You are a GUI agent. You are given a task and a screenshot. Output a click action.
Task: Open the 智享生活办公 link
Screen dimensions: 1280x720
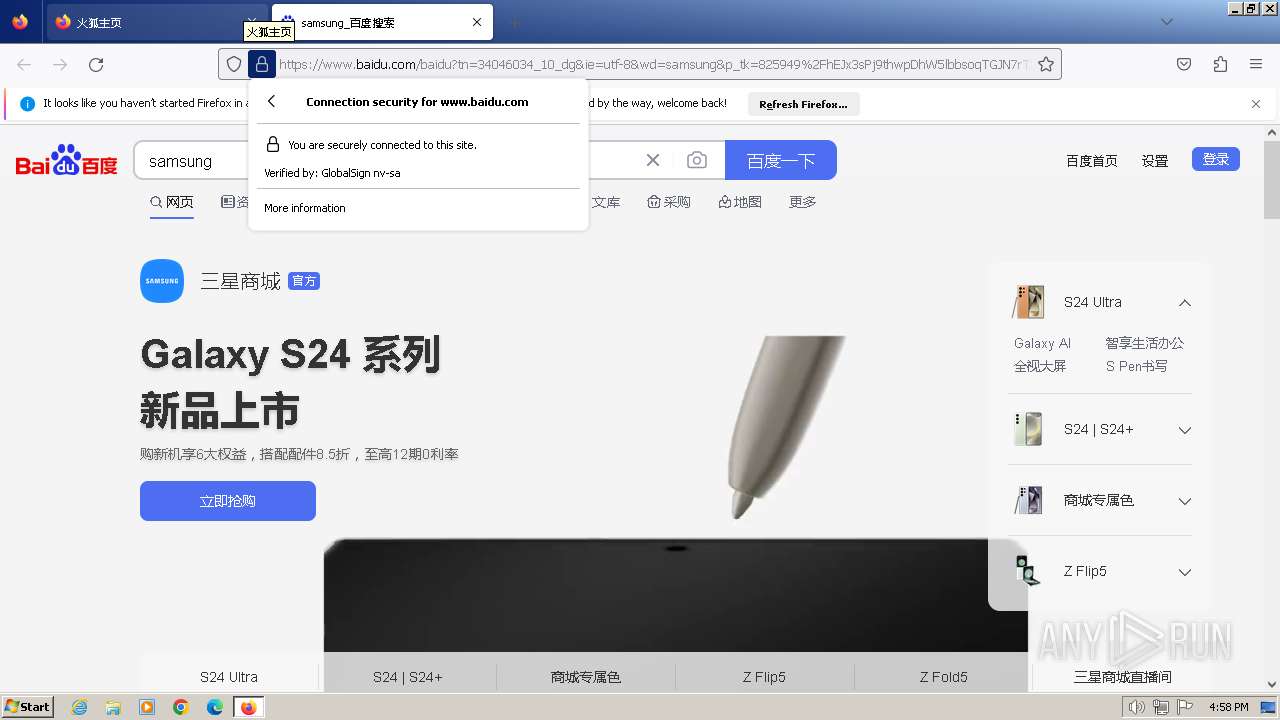1145,343
